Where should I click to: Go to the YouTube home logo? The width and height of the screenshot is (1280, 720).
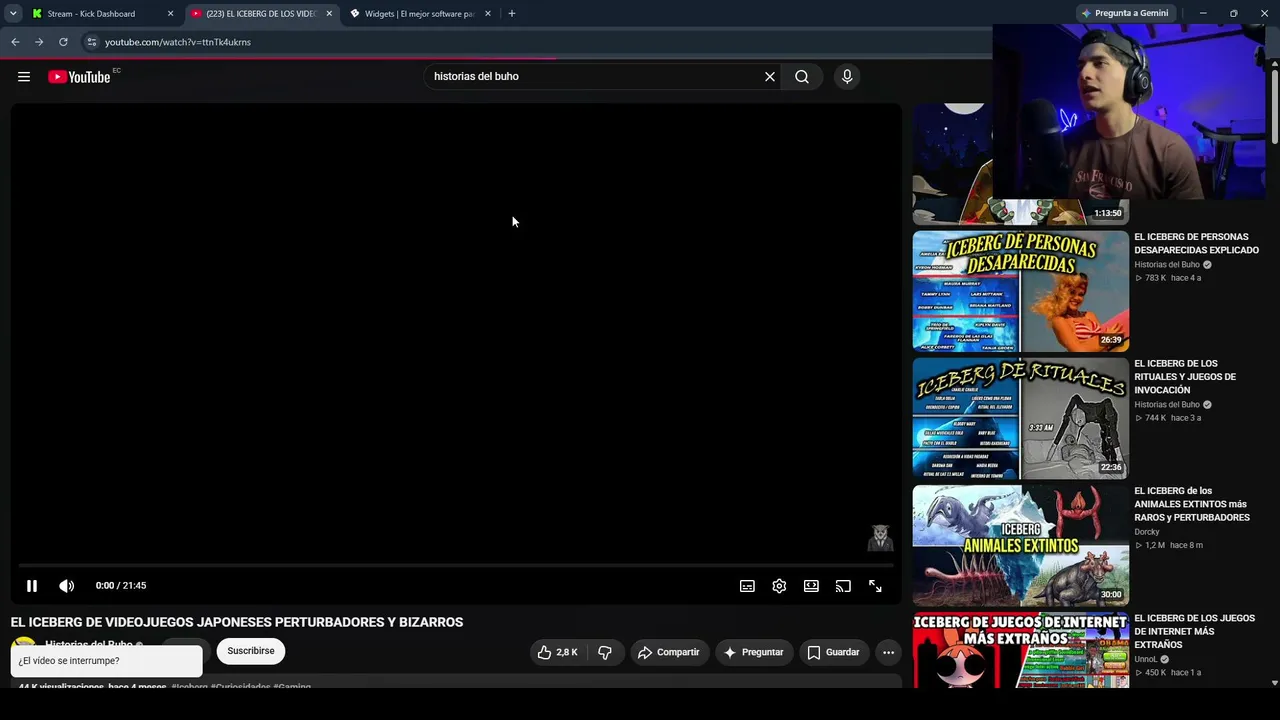click(x=79, y=77)
